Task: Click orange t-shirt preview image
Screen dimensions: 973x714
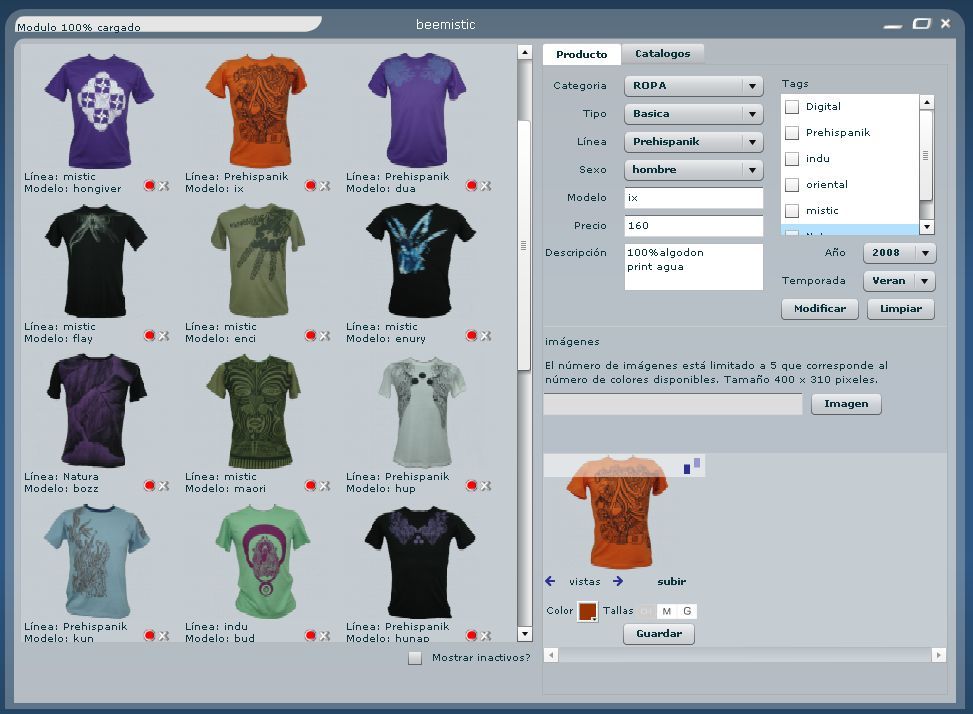Action: click(x=618, y=512)
